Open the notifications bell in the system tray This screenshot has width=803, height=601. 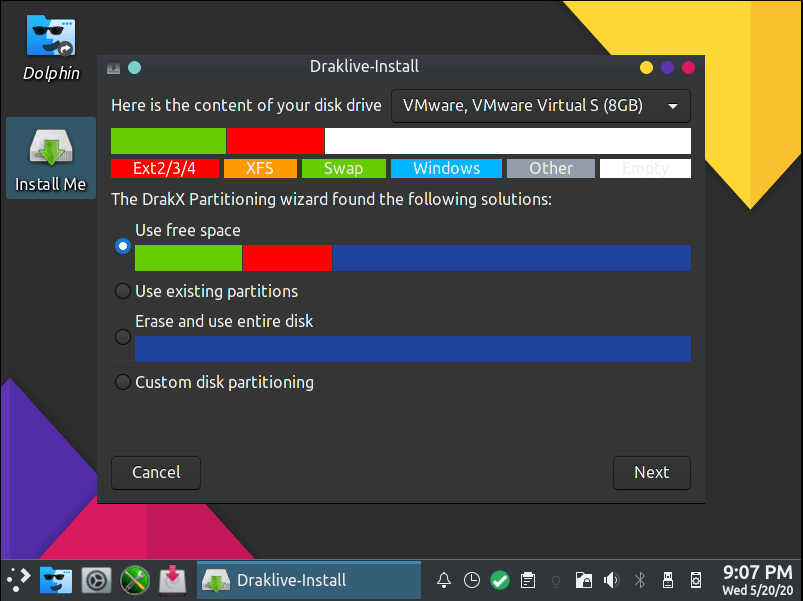[x=444, y=580]
